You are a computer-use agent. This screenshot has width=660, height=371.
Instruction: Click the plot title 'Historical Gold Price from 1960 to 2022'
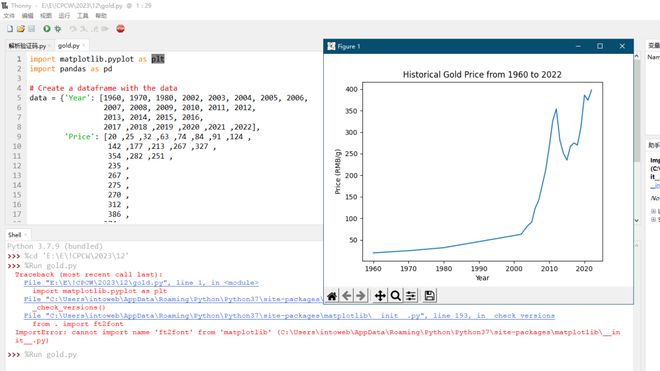[482, 75]
